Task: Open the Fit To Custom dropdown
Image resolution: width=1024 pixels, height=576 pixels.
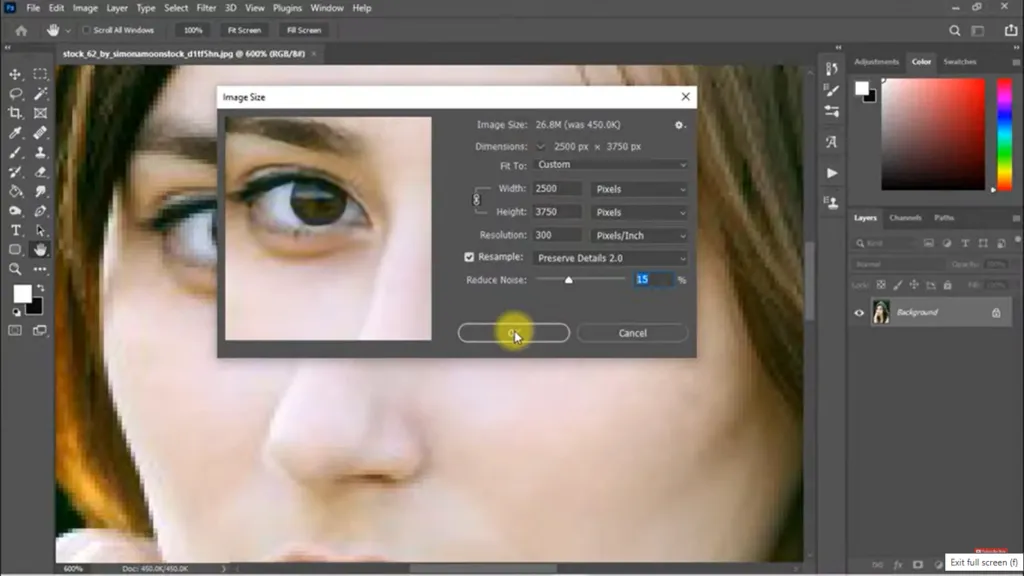Action: [x=611, y=165]
